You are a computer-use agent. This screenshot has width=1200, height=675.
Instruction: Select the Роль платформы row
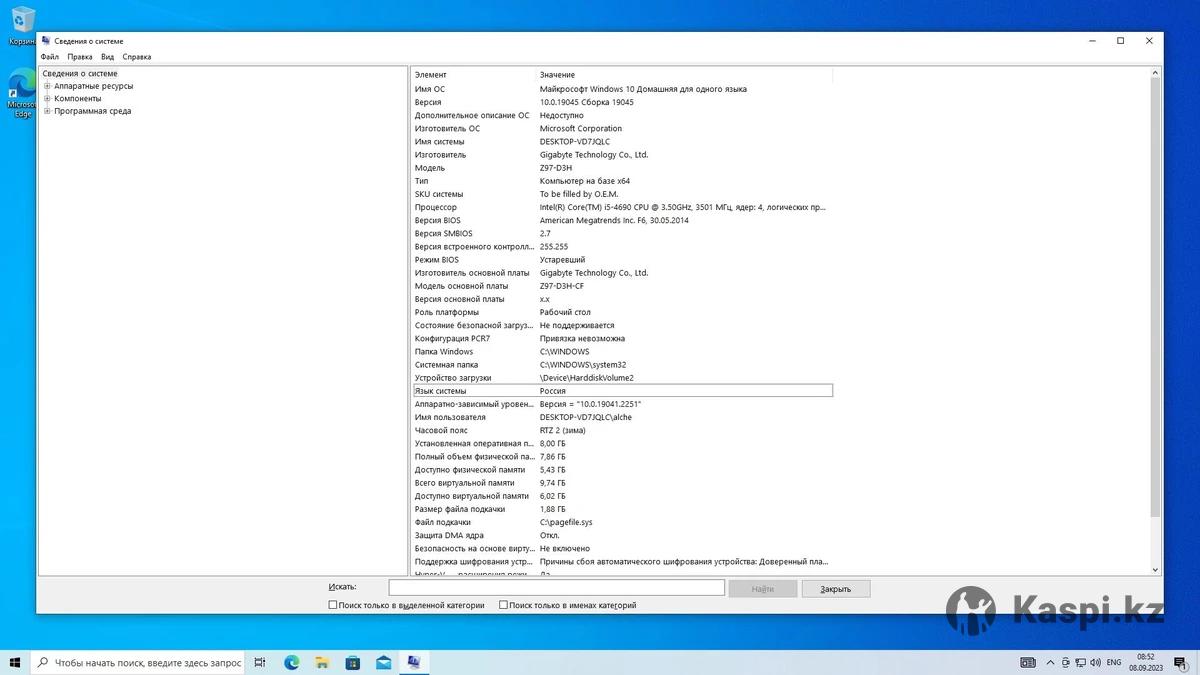click(x=622, y=312)
